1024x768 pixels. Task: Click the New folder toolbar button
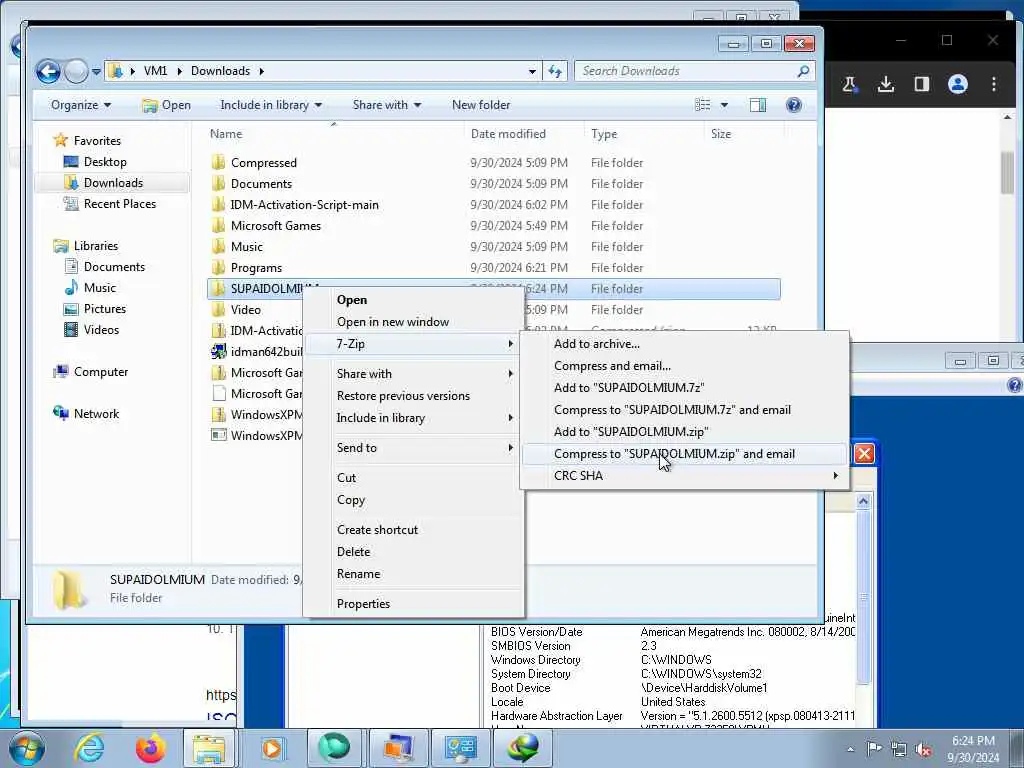481,104
